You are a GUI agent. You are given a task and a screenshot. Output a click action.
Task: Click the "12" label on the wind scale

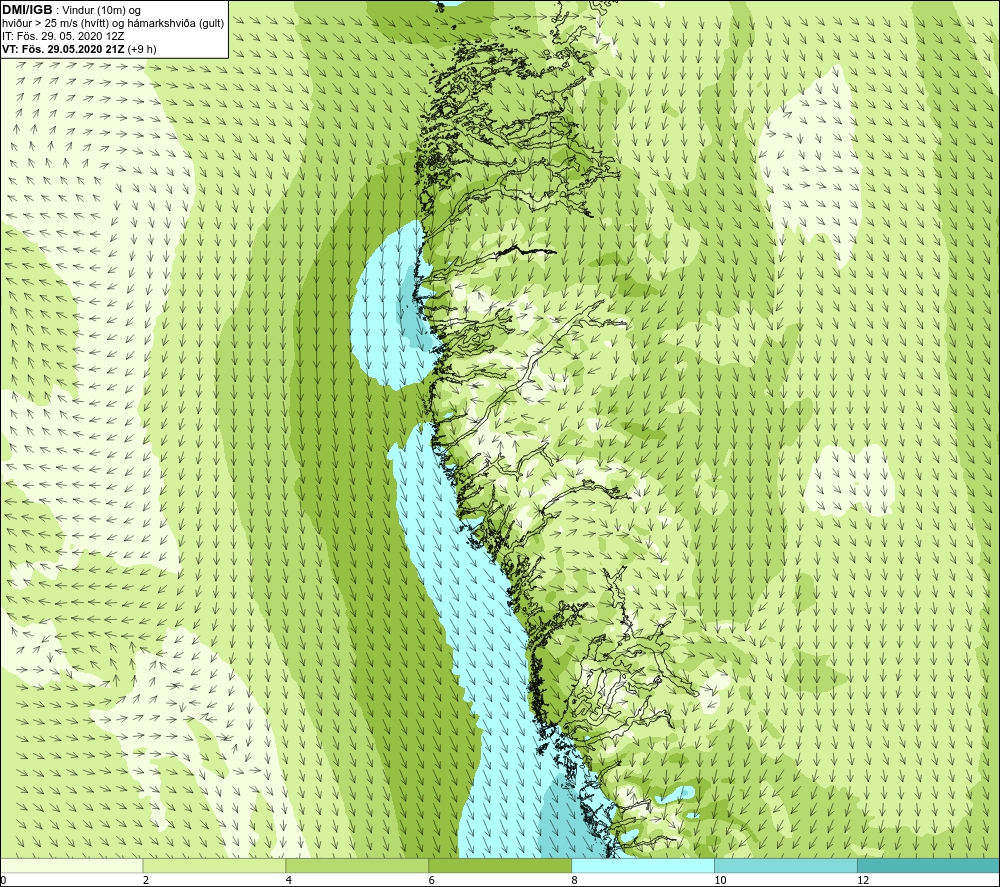[863, 880]
